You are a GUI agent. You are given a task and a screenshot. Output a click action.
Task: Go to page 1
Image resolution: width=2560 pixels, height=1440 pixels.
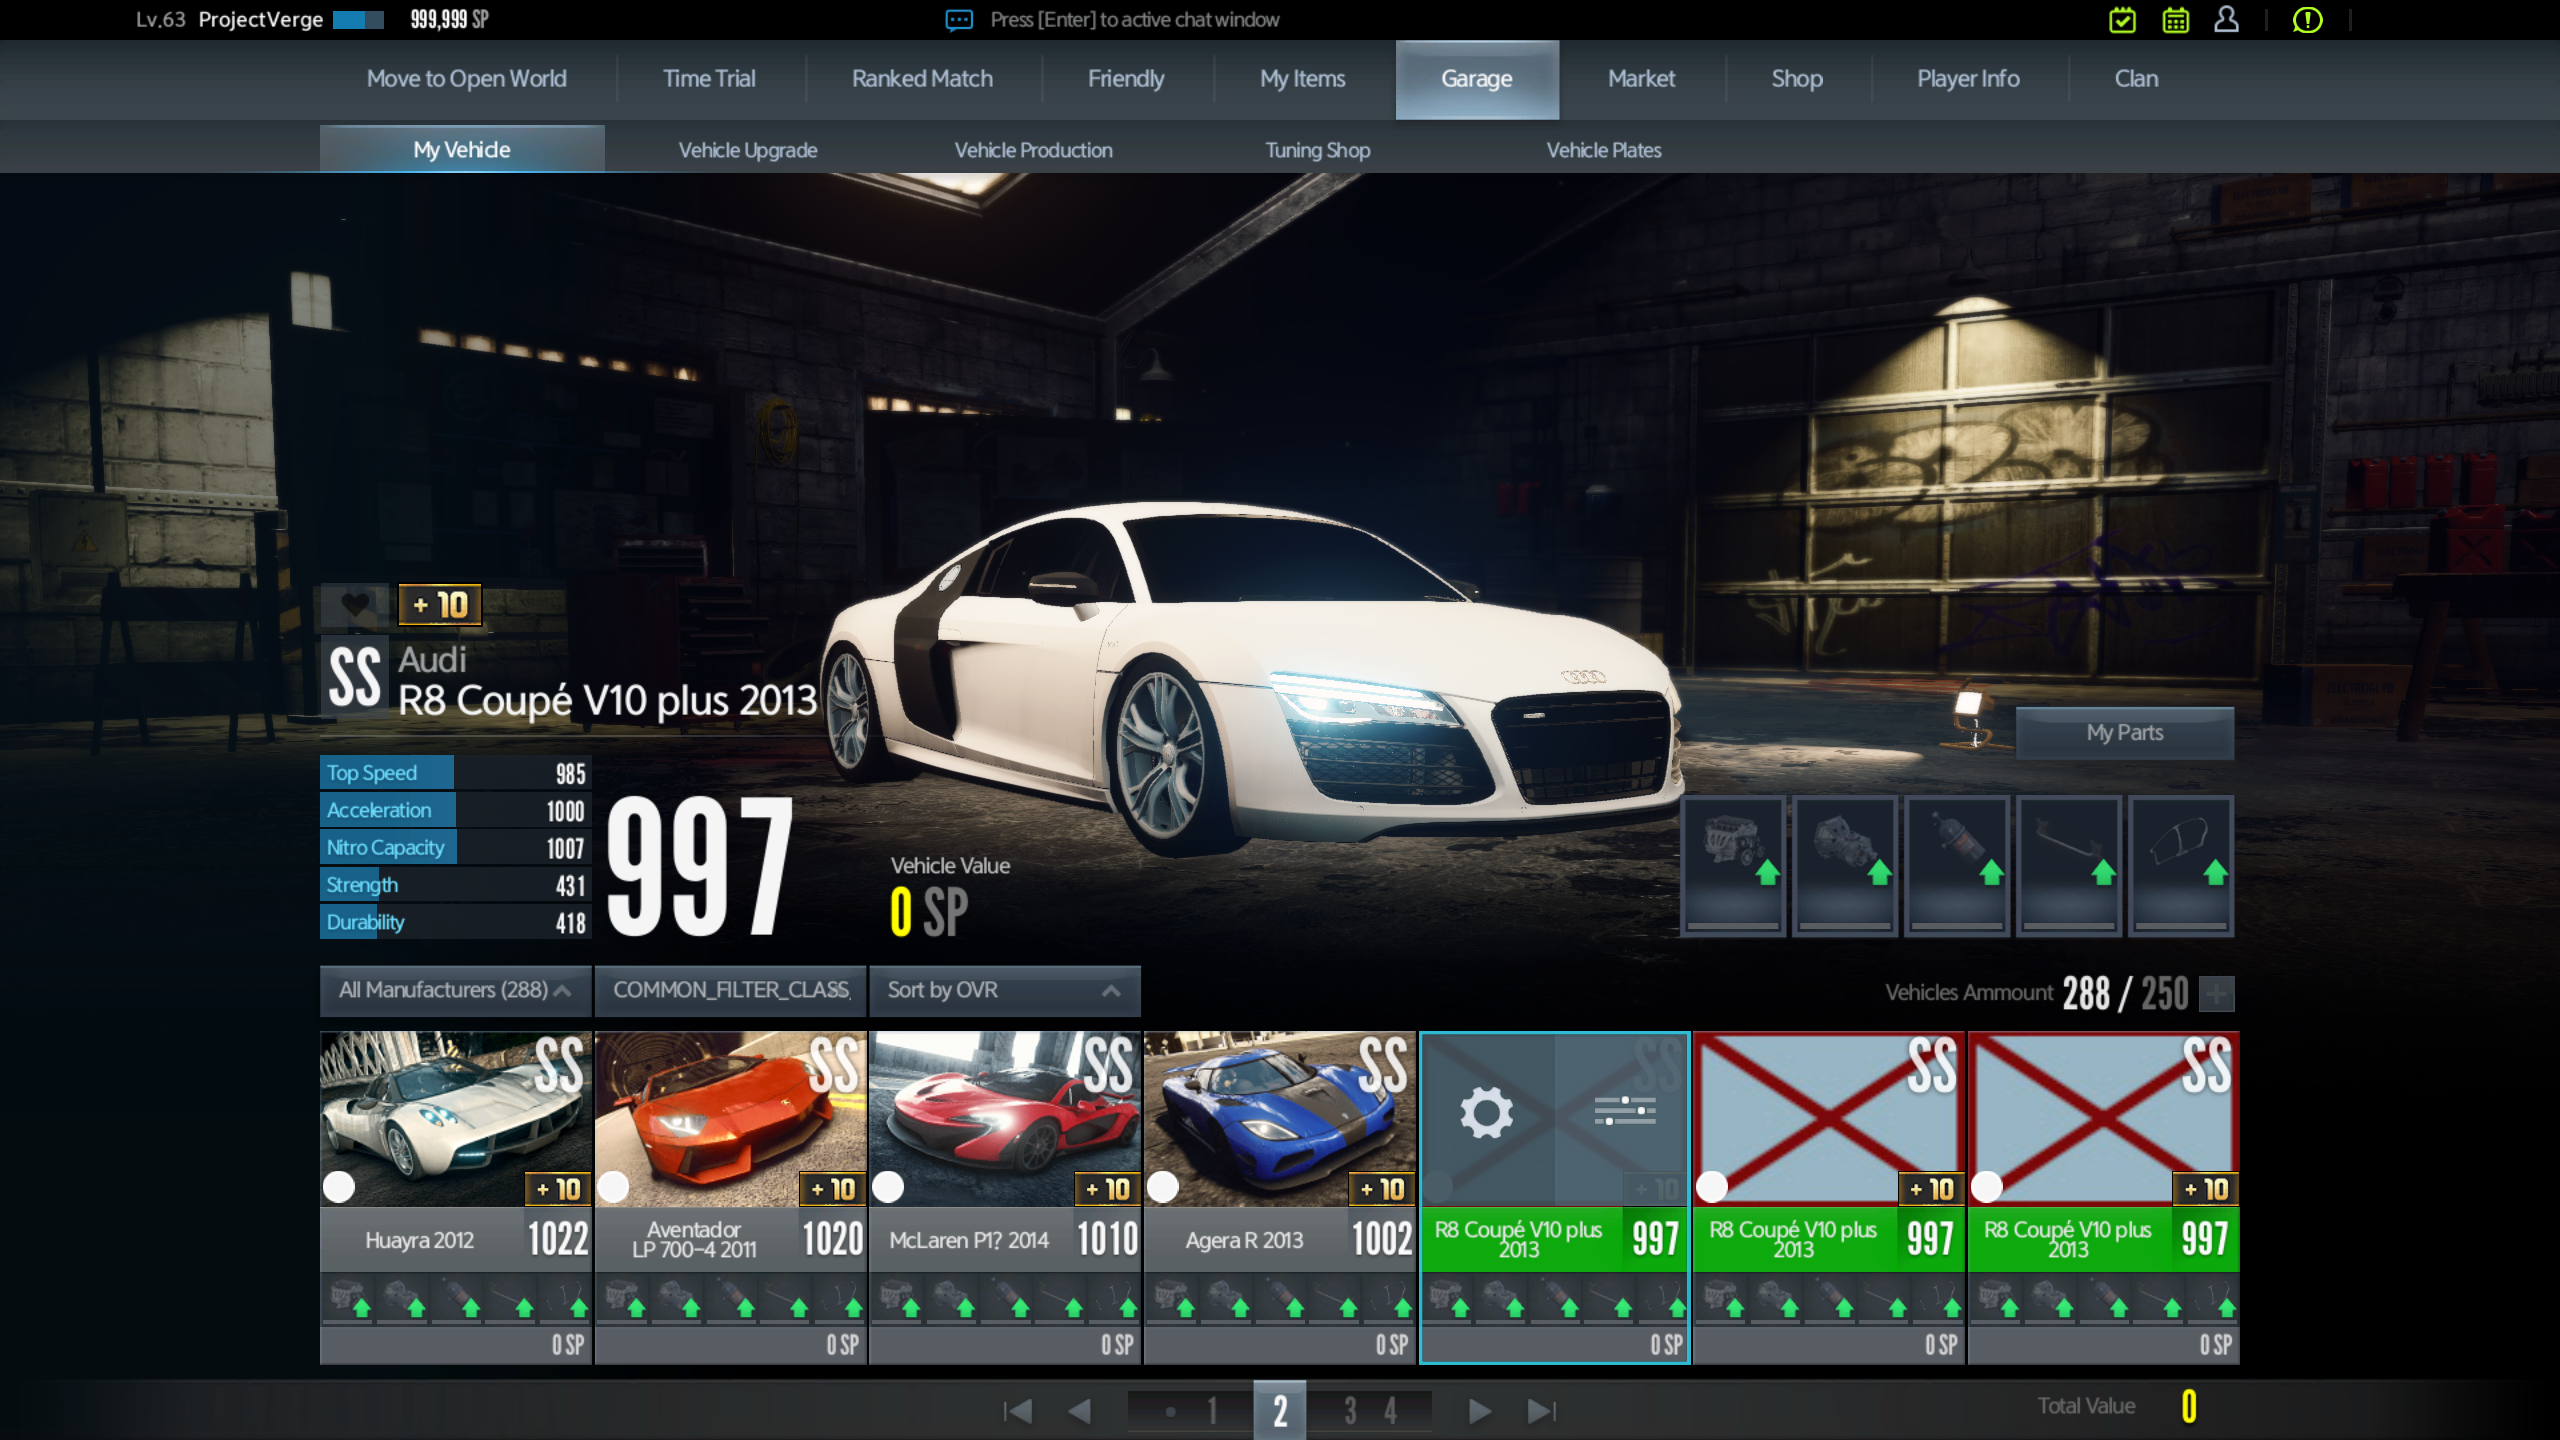[1212, 1411]
